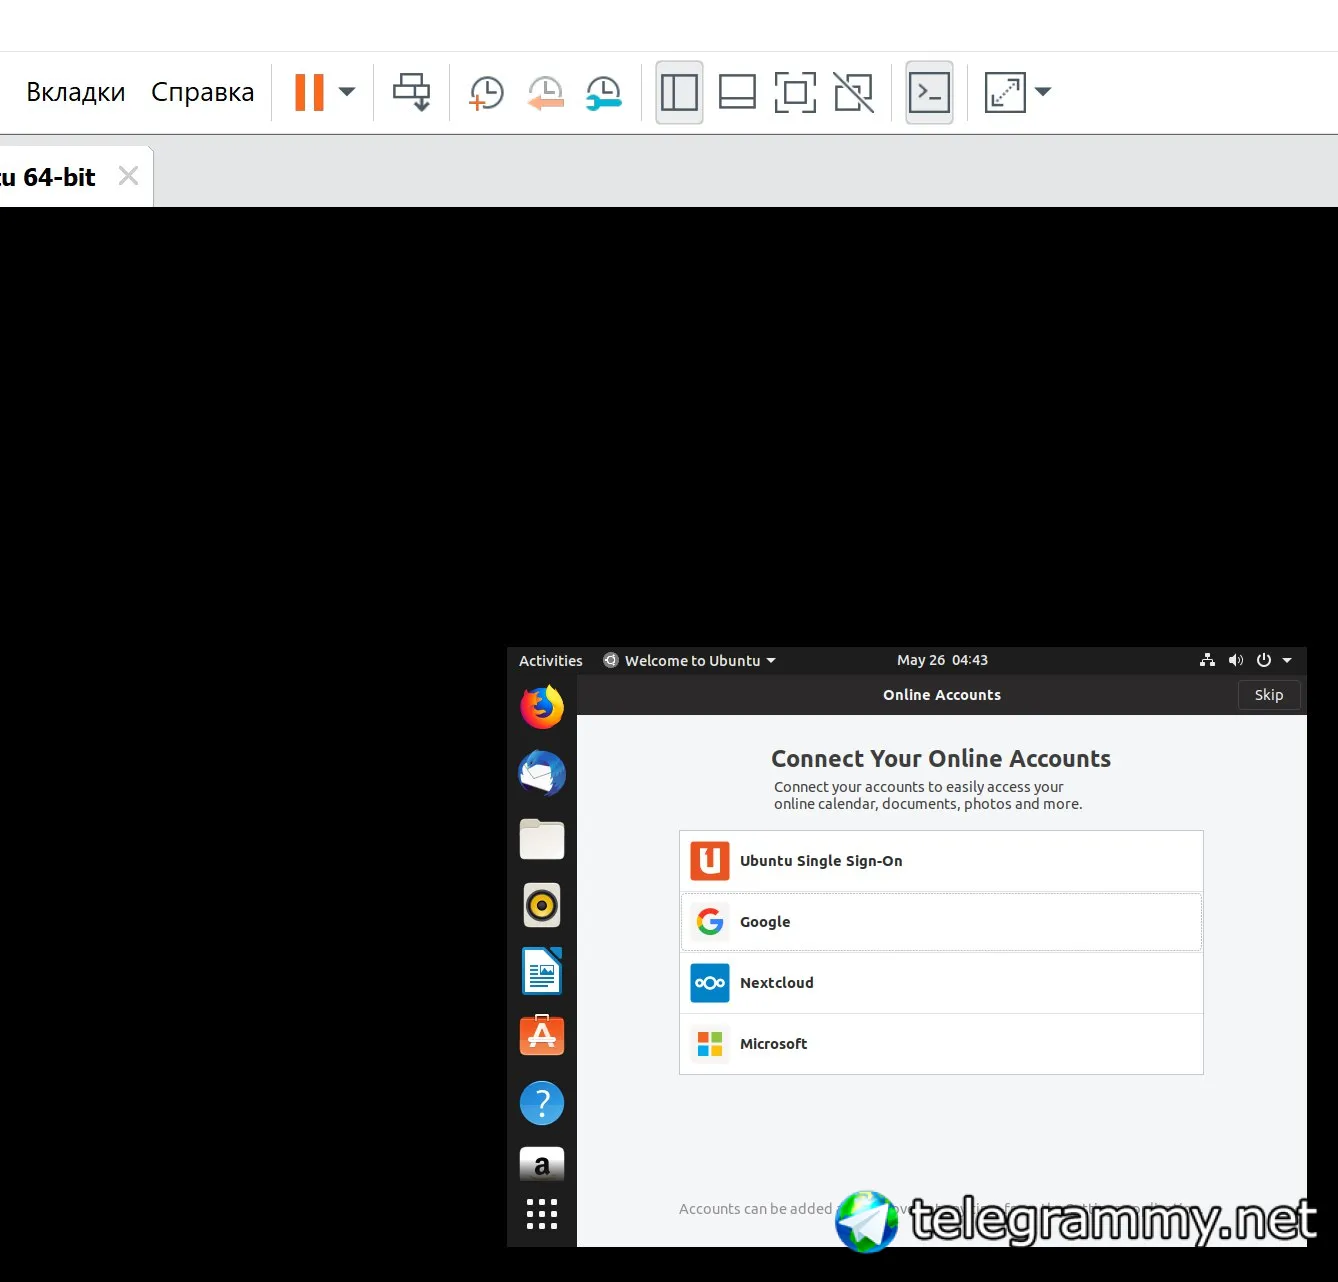This screenshot has height=1282, width=1338.
Task: Revert the VM to the previous snapshot
Action: point(546,92)
